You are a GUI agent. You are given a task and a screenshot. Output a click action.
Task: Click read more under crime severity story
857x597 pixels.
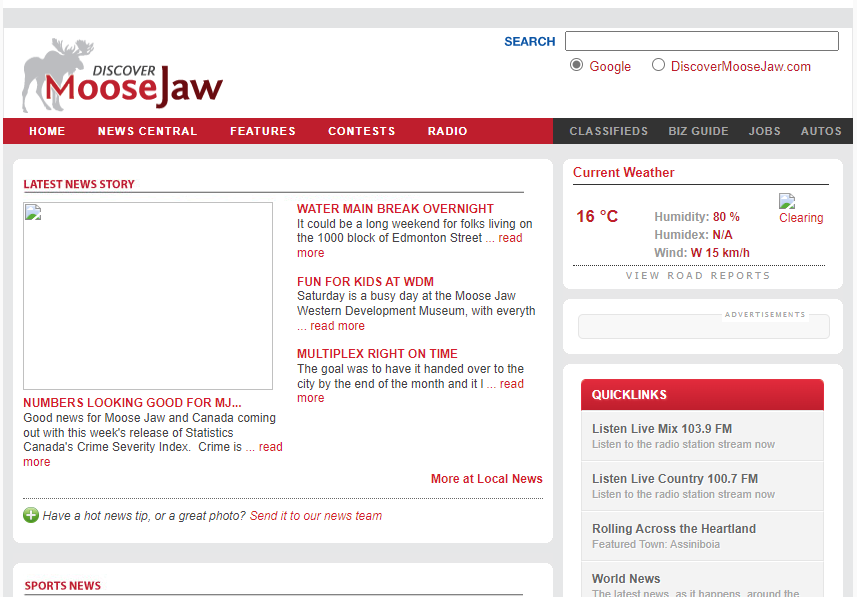pos(271,447)
